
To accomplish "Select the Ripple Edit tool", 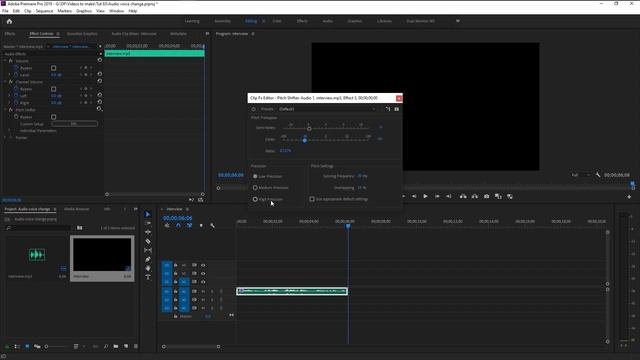I will [148, 232].
